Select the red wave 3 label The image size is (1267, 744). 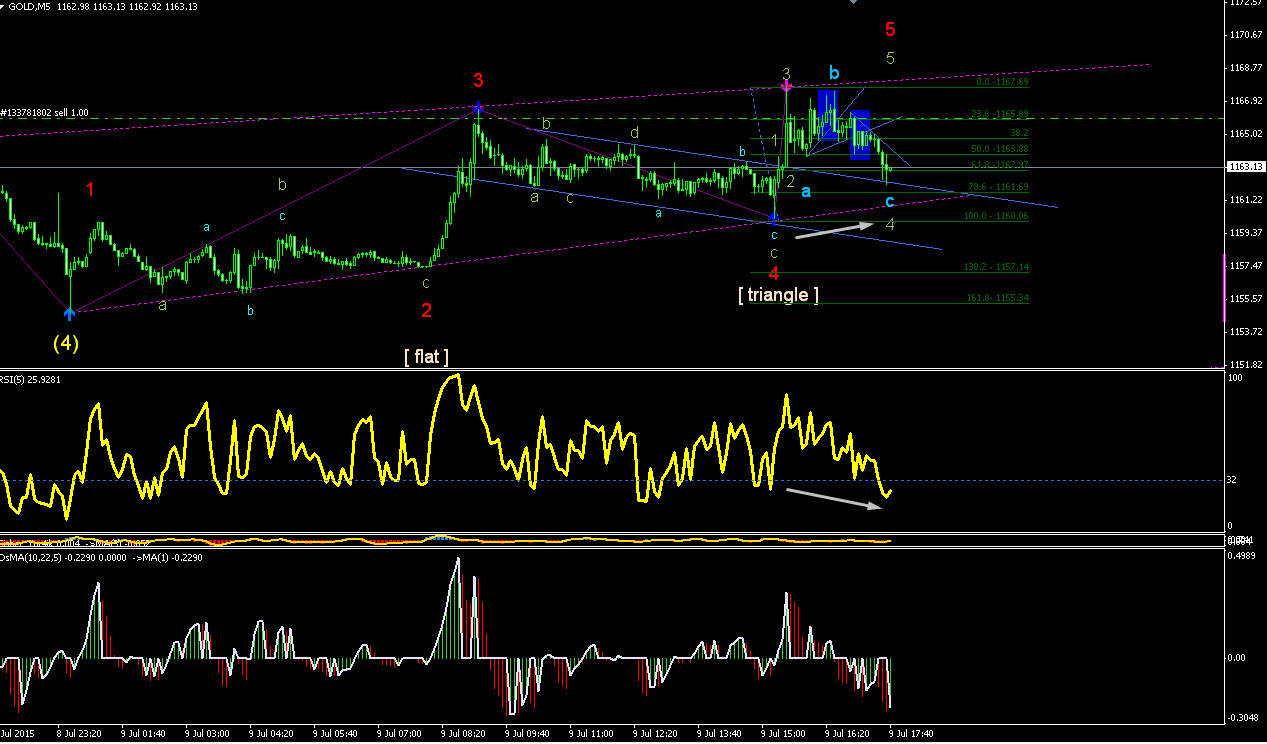point(479,81)
